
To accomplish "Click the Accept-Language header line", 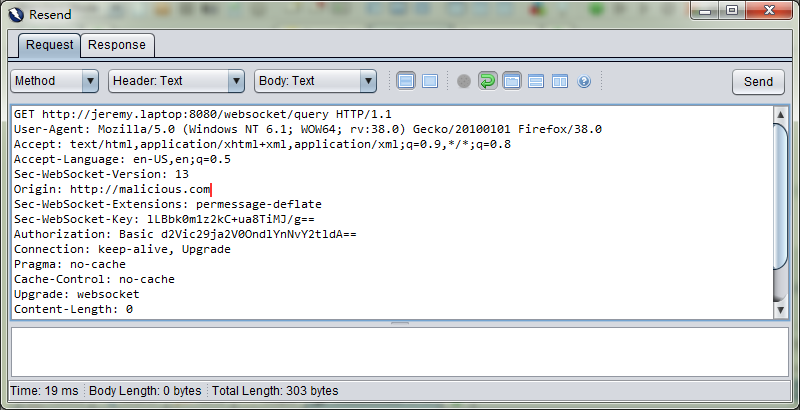I will click(122, 159).
